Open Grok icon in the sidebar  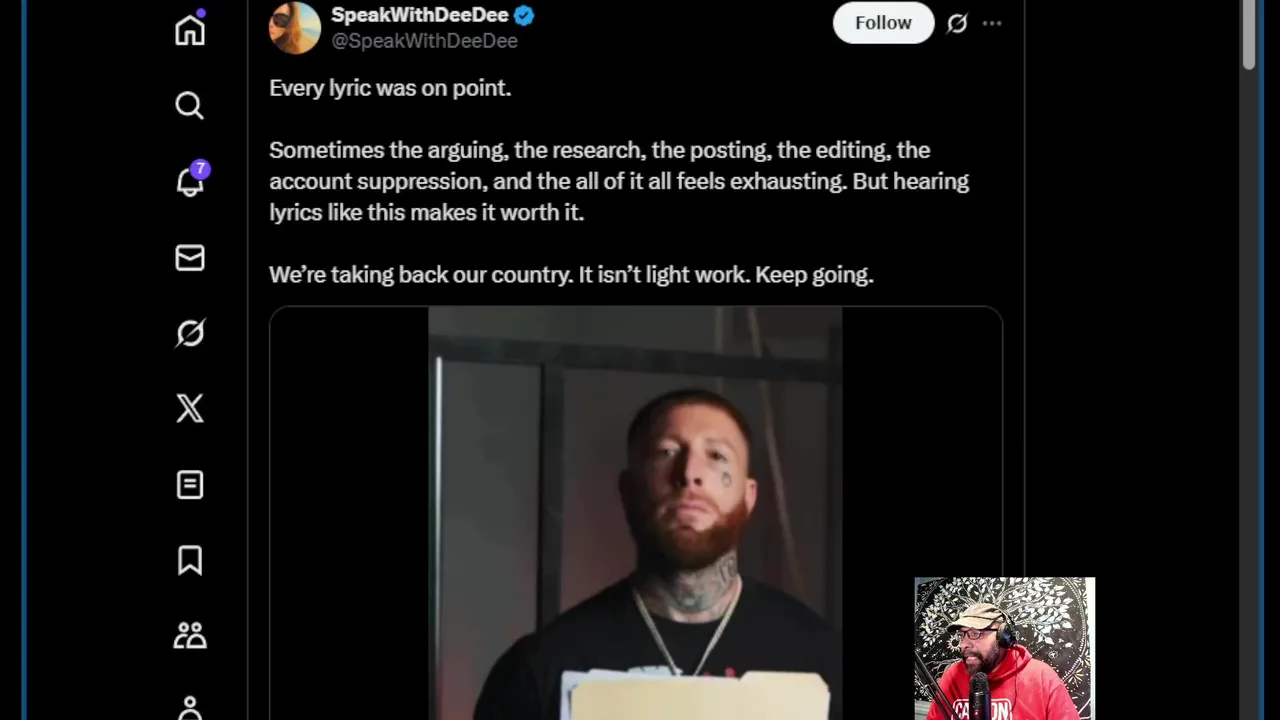click(190, 333)
